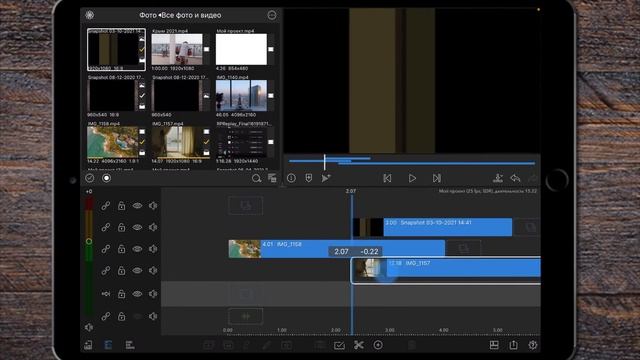
Task: Open the import media icon at bottom left
Action: point(88,345)
